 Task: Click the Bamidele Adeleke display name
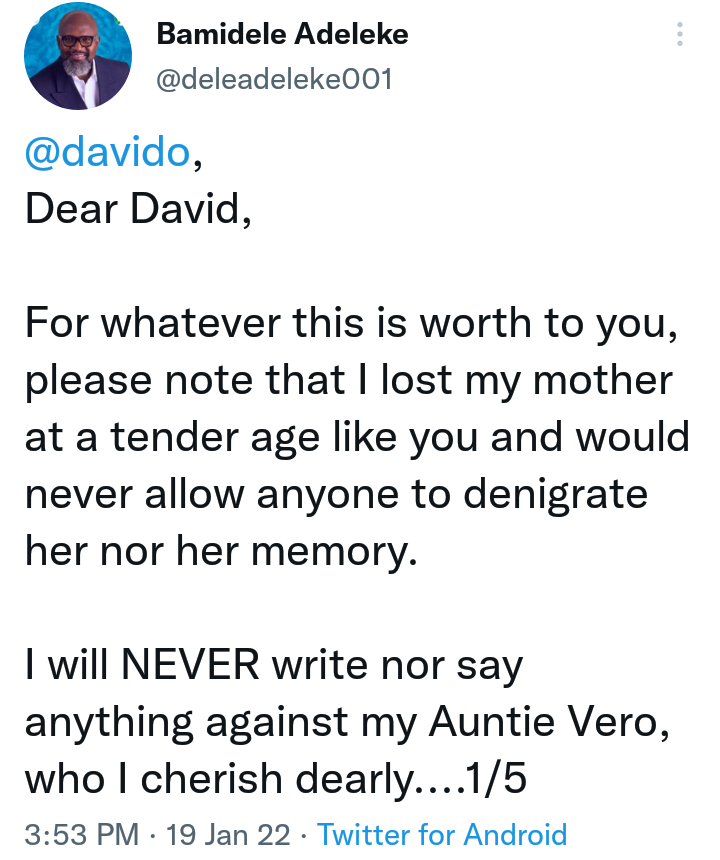pos(282,34)
